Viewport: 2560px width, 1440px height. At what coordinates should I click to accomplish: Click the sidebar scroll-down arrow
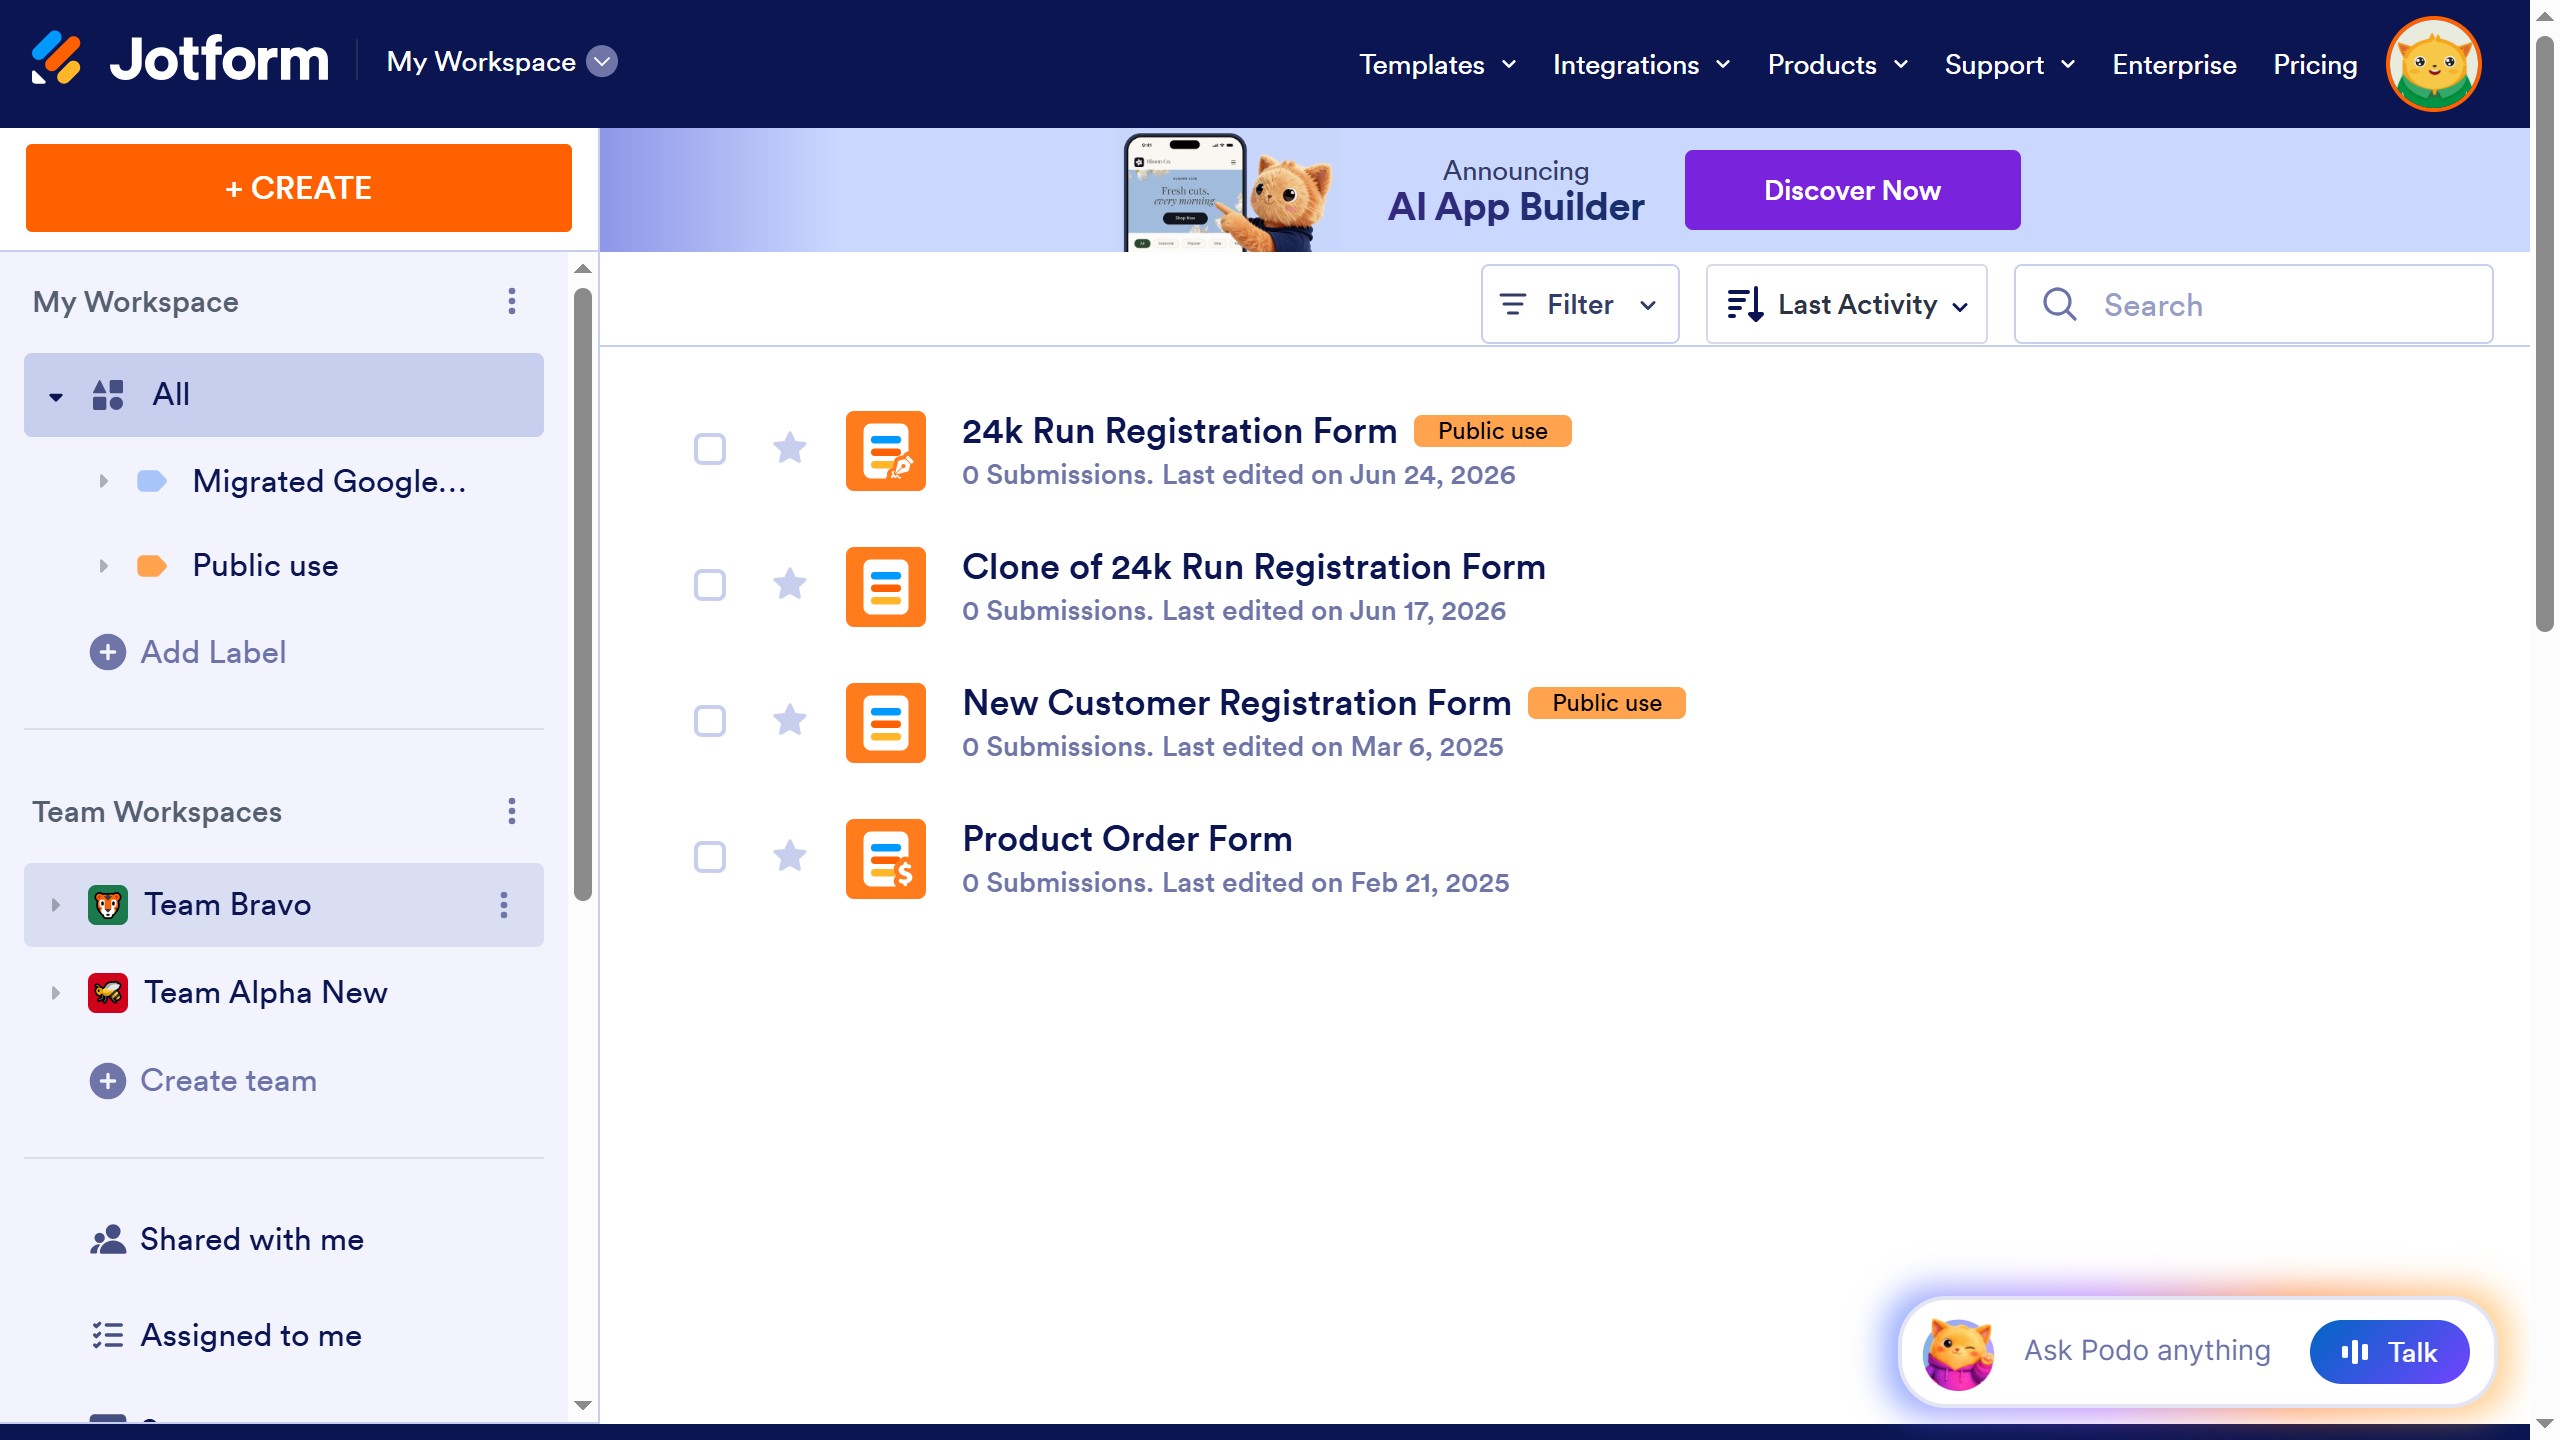(583, 1406)
